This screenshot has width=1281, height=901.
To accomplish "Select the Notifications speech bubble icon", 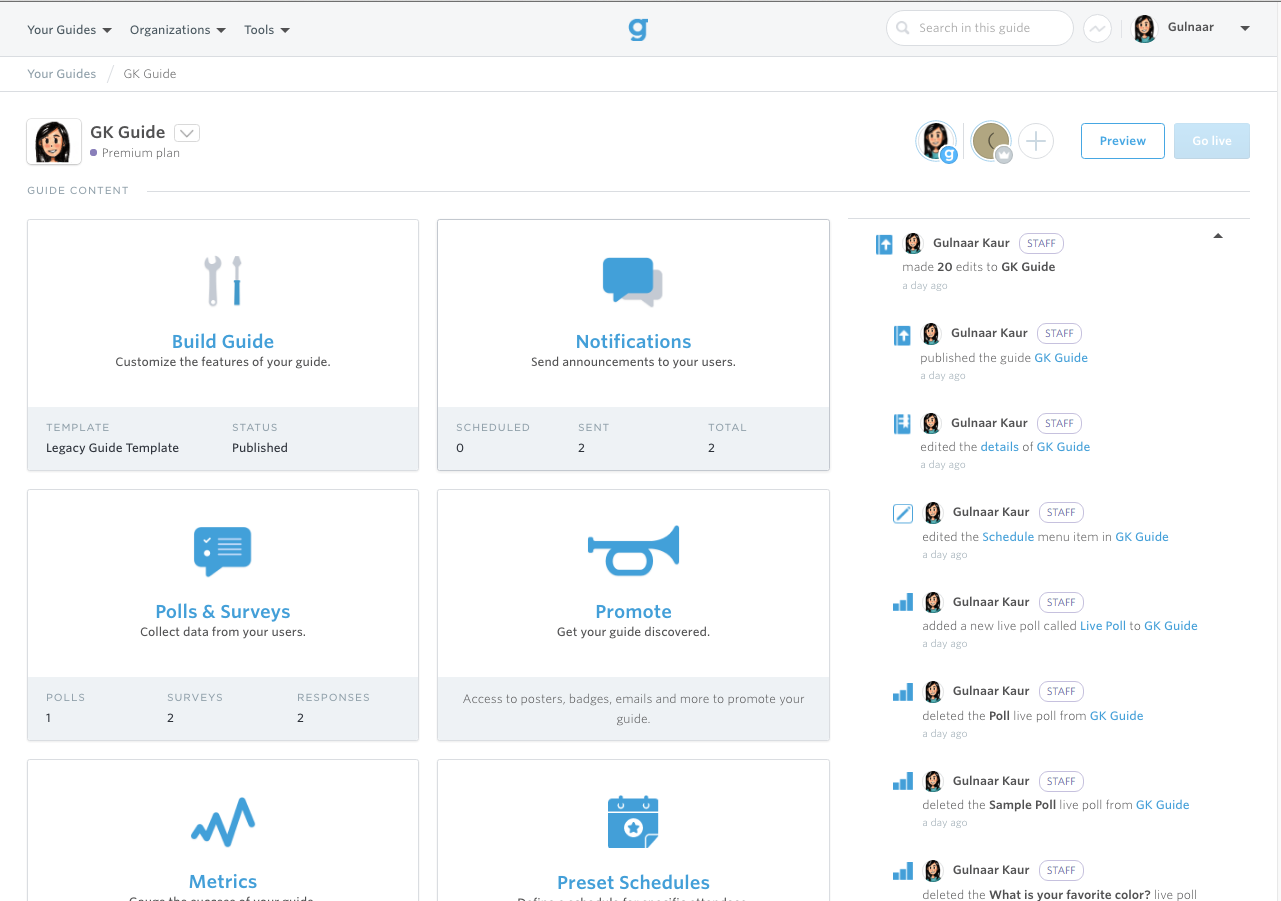I will (633, 281).
